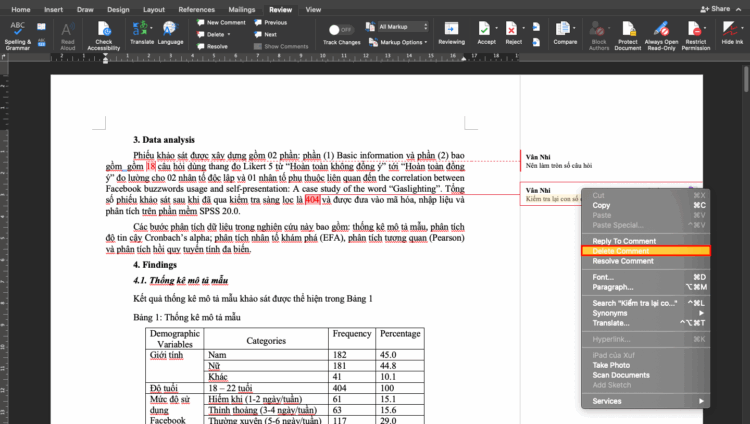Toggle the Reviewing pane
This screenshot has height=424, width=750.
pos(452,30)
